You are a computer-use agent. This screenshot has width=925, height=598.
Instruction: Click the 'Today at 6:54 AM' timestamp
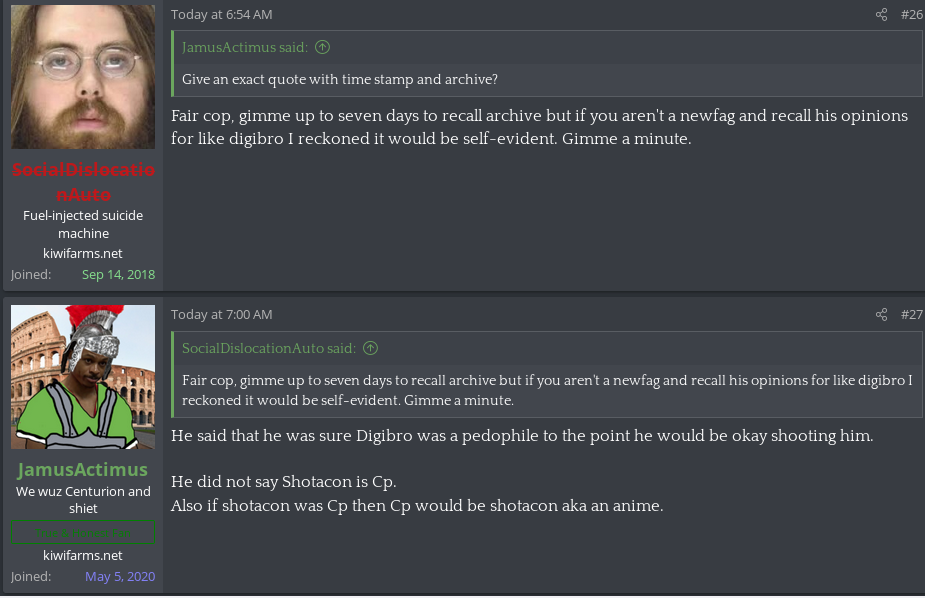tap(221, 15)
